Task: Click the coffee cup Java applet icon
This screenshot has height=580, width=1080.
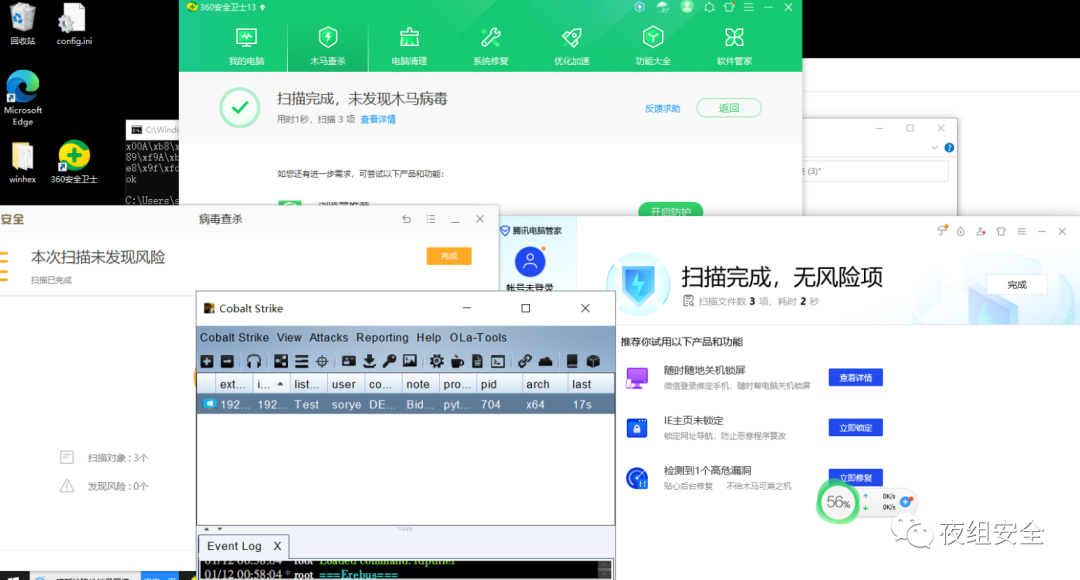Action: [x=457, y=361]
